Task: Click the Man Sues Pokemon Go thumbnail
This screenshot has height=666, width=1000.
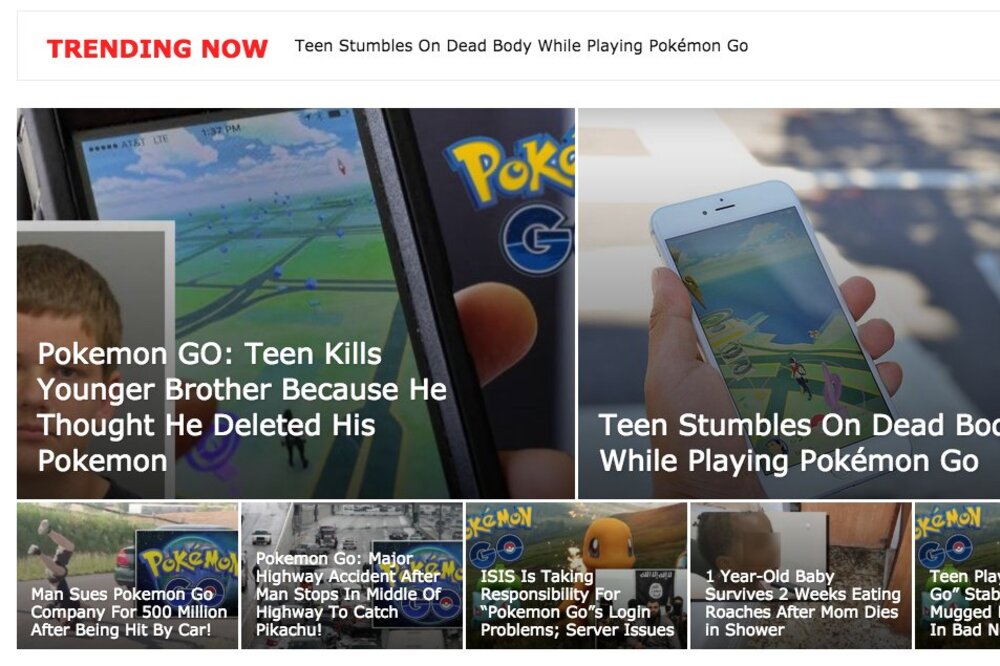Action: coord(128,575)
